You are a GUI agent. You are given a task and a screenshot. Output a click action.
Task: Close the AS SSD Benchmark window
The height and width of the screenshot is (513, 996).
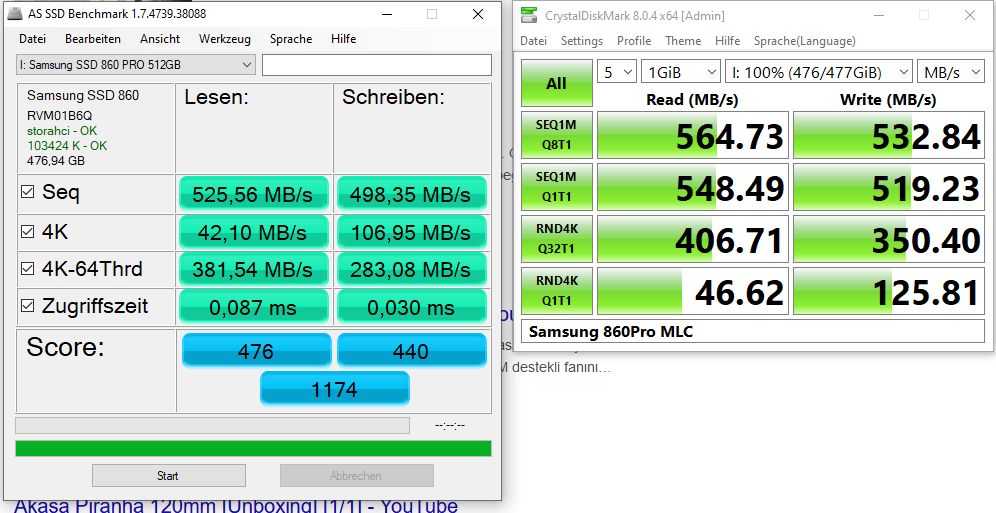coord(478,14)
